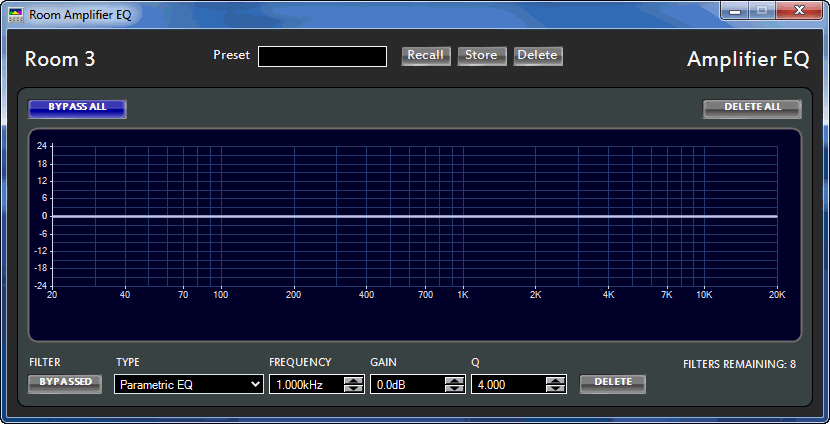Focus the Preset name input field
The image size is (830, 424).
coord(322,57)
